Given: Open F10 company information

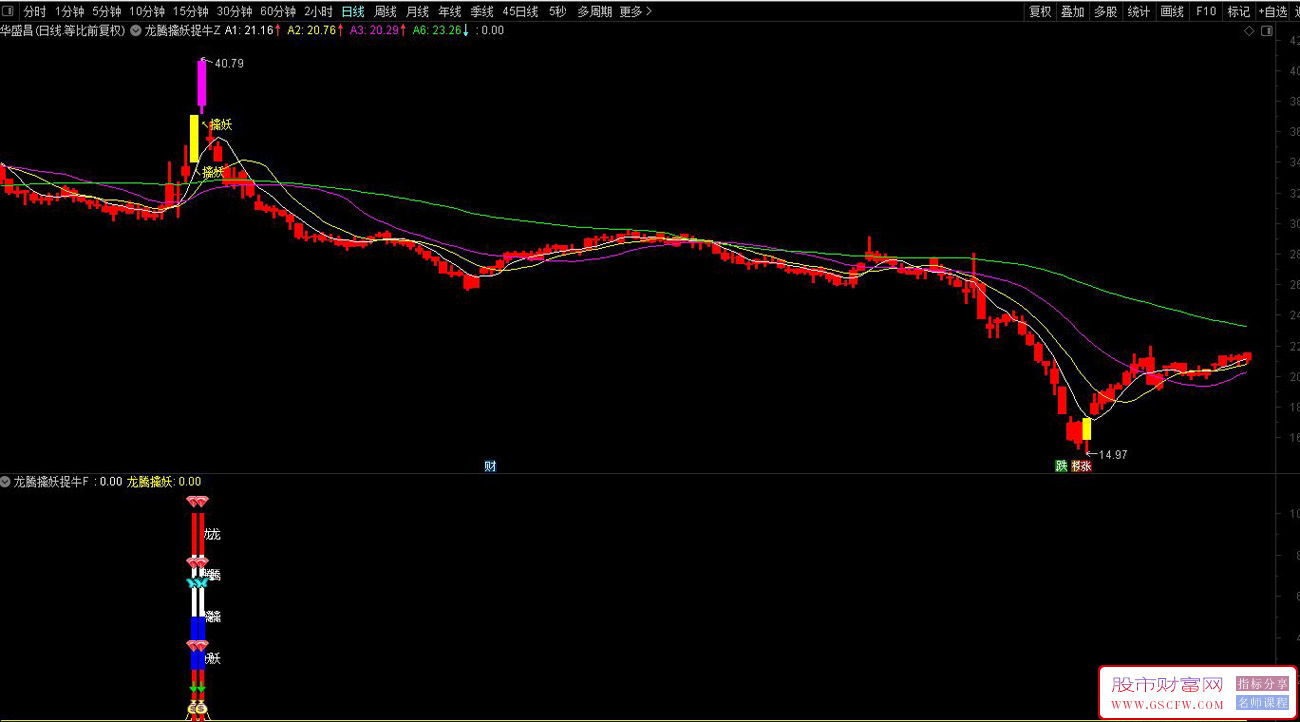Looking at the screenshot, I should coord(1205,12).
